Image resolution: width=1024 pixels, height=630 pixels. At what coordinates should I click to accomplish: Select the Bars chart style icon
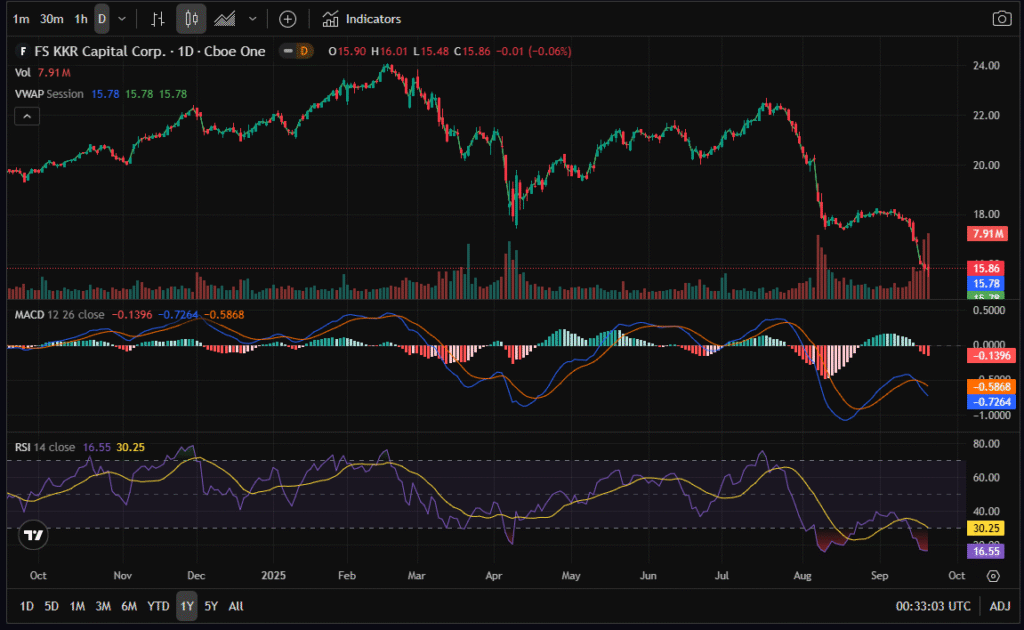(x=157, y=19)
